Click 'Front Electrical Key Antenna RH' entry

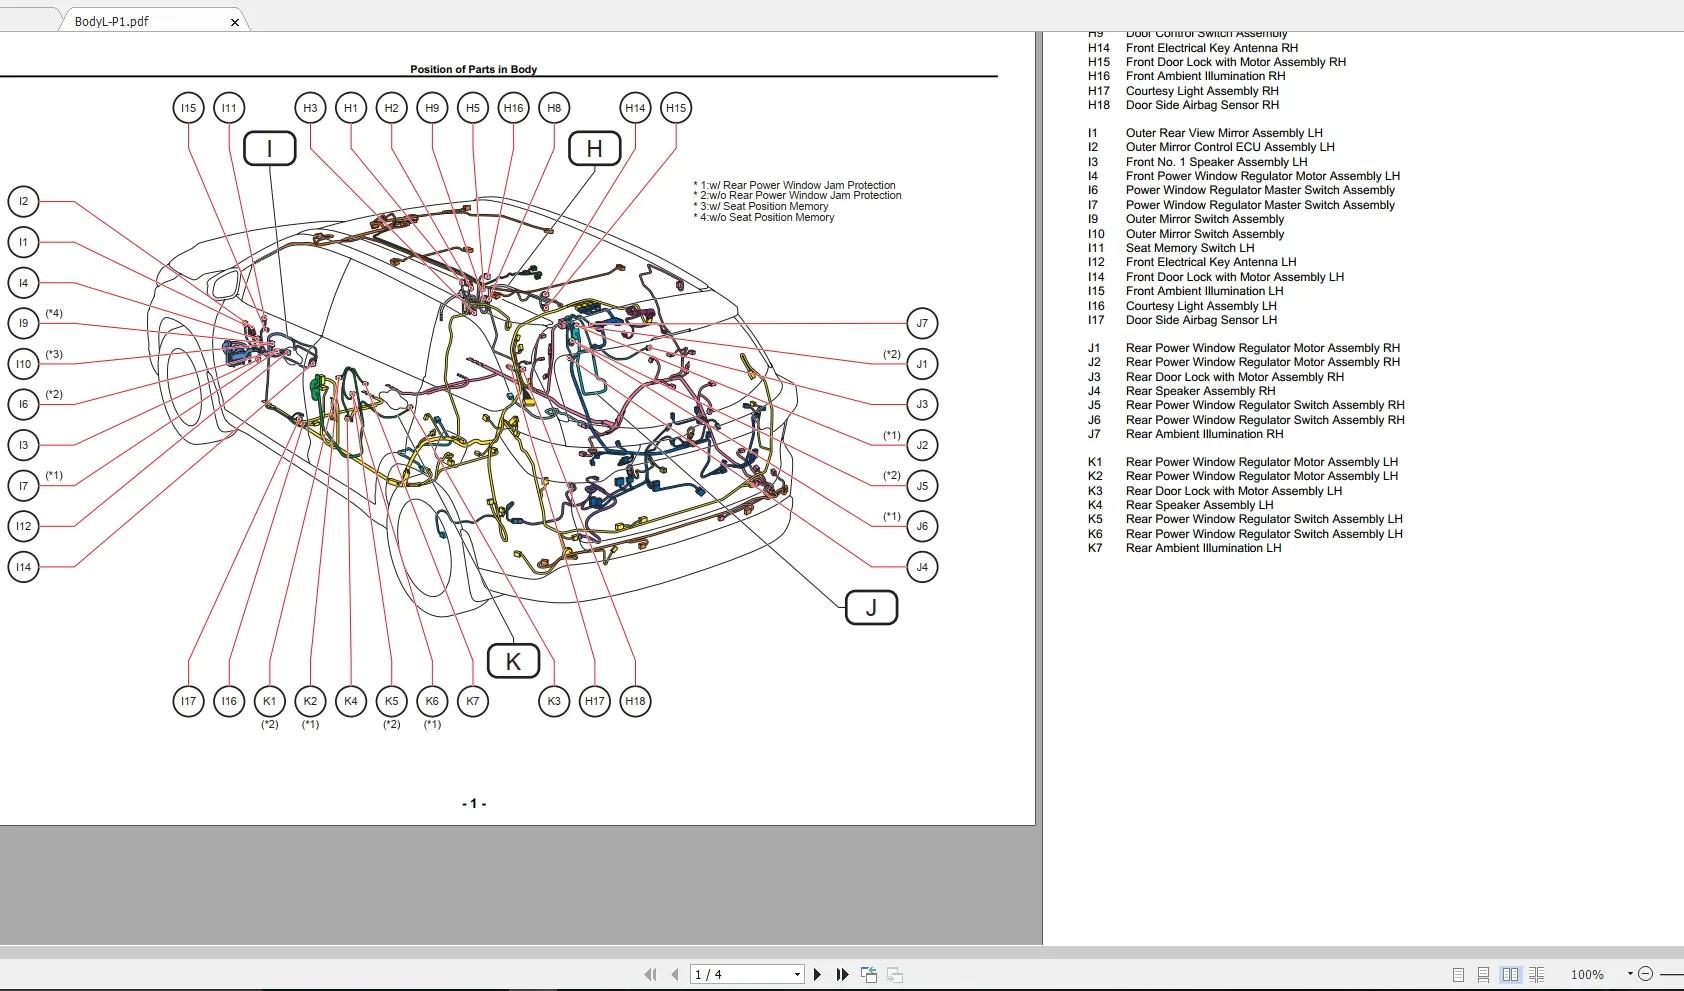coord(1212,48)
